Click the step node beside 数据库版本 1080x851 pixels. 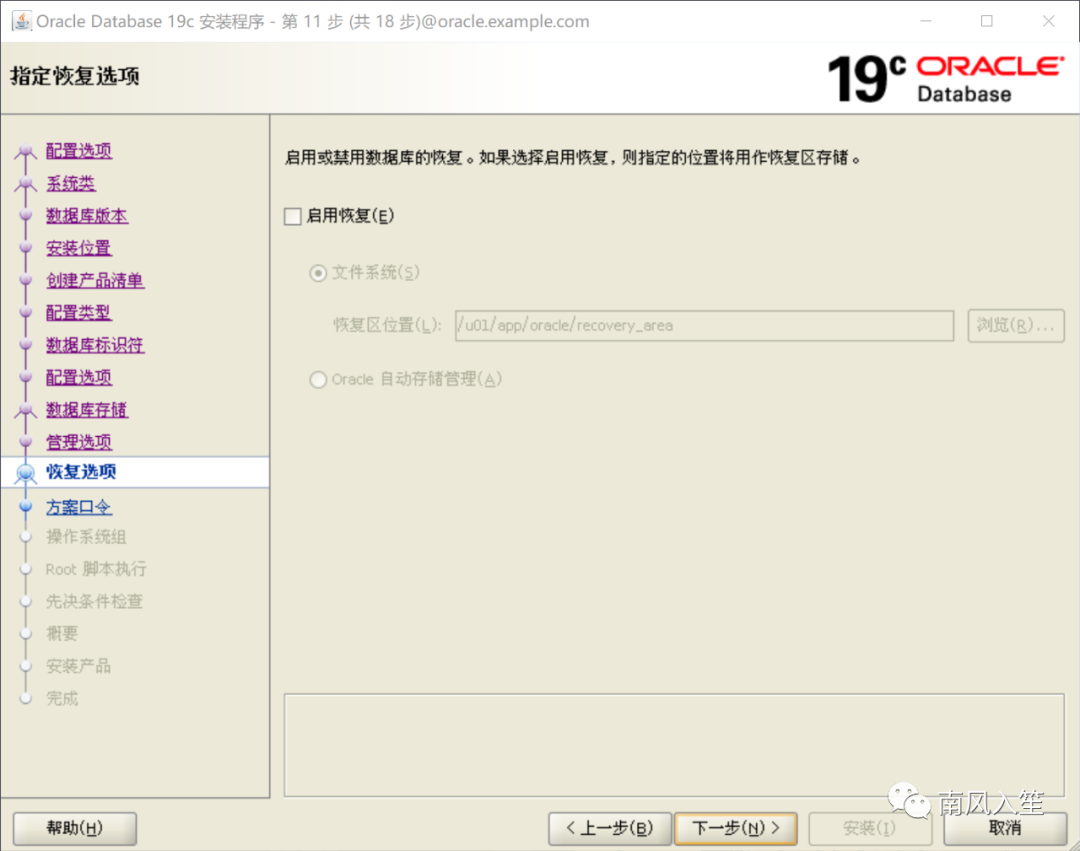click(25, 215)
